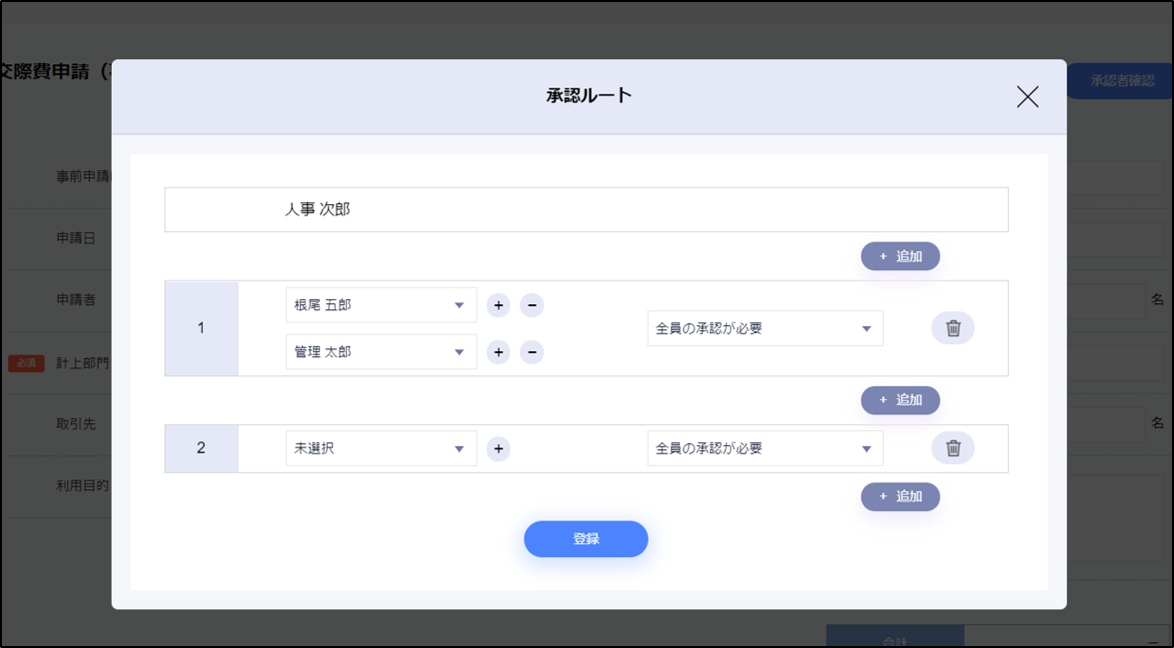1174x648 pixels.
Task: Open step 2 全員の承認が必要 dropdown
Action: click(x=764, y=449)
